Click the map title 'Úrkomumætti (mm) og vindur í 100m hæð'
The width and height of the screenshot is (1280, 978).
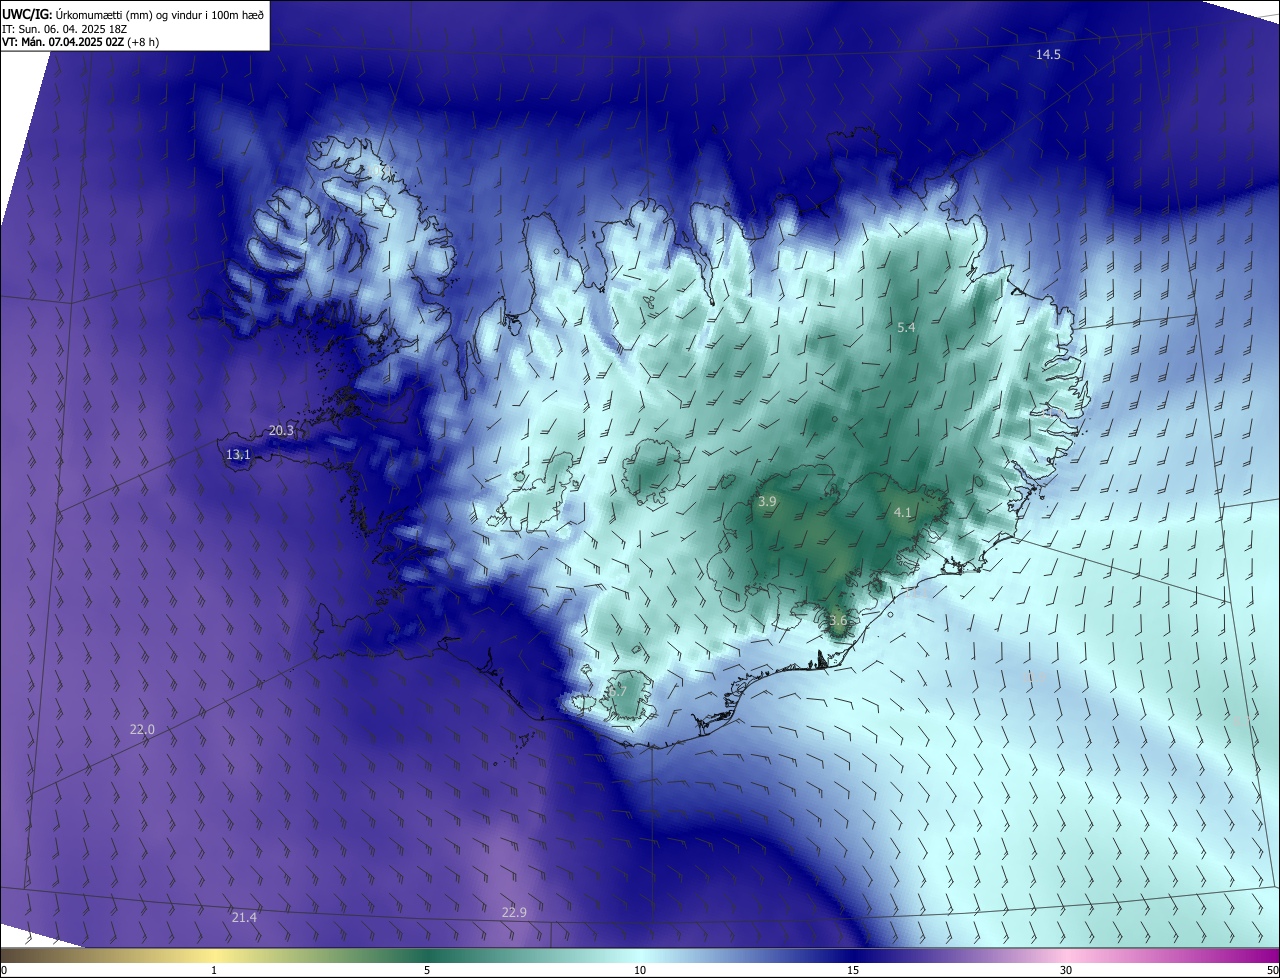point(160,14)
